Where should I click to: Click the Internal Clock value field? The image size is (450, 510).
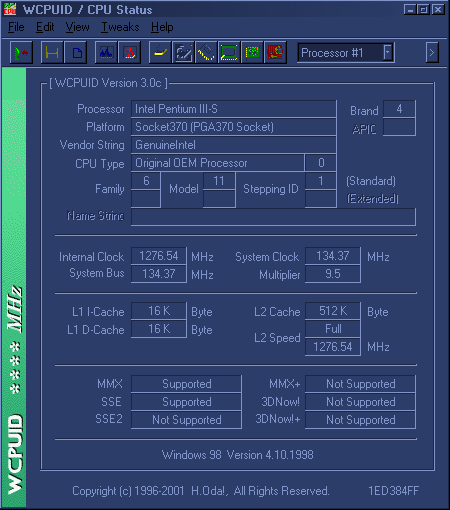(x=159, y=256)
